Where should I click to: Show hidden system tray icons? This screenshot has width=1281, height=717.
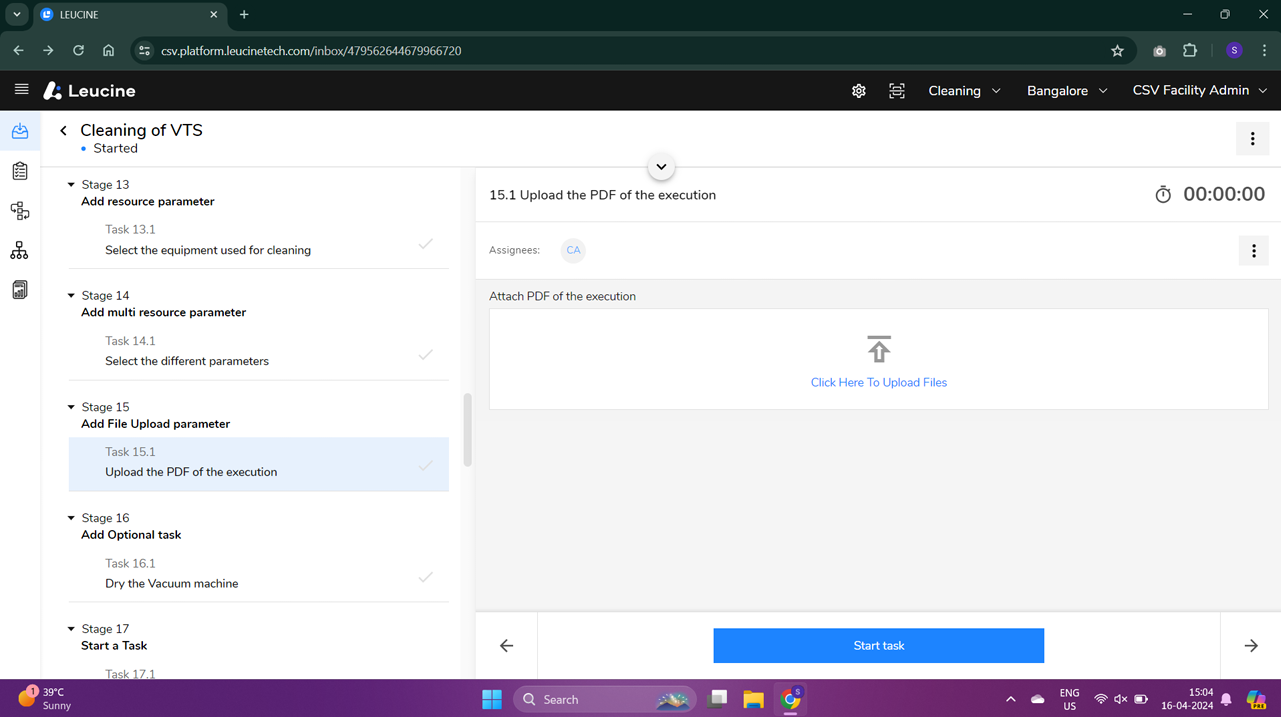click(1010, 699)
